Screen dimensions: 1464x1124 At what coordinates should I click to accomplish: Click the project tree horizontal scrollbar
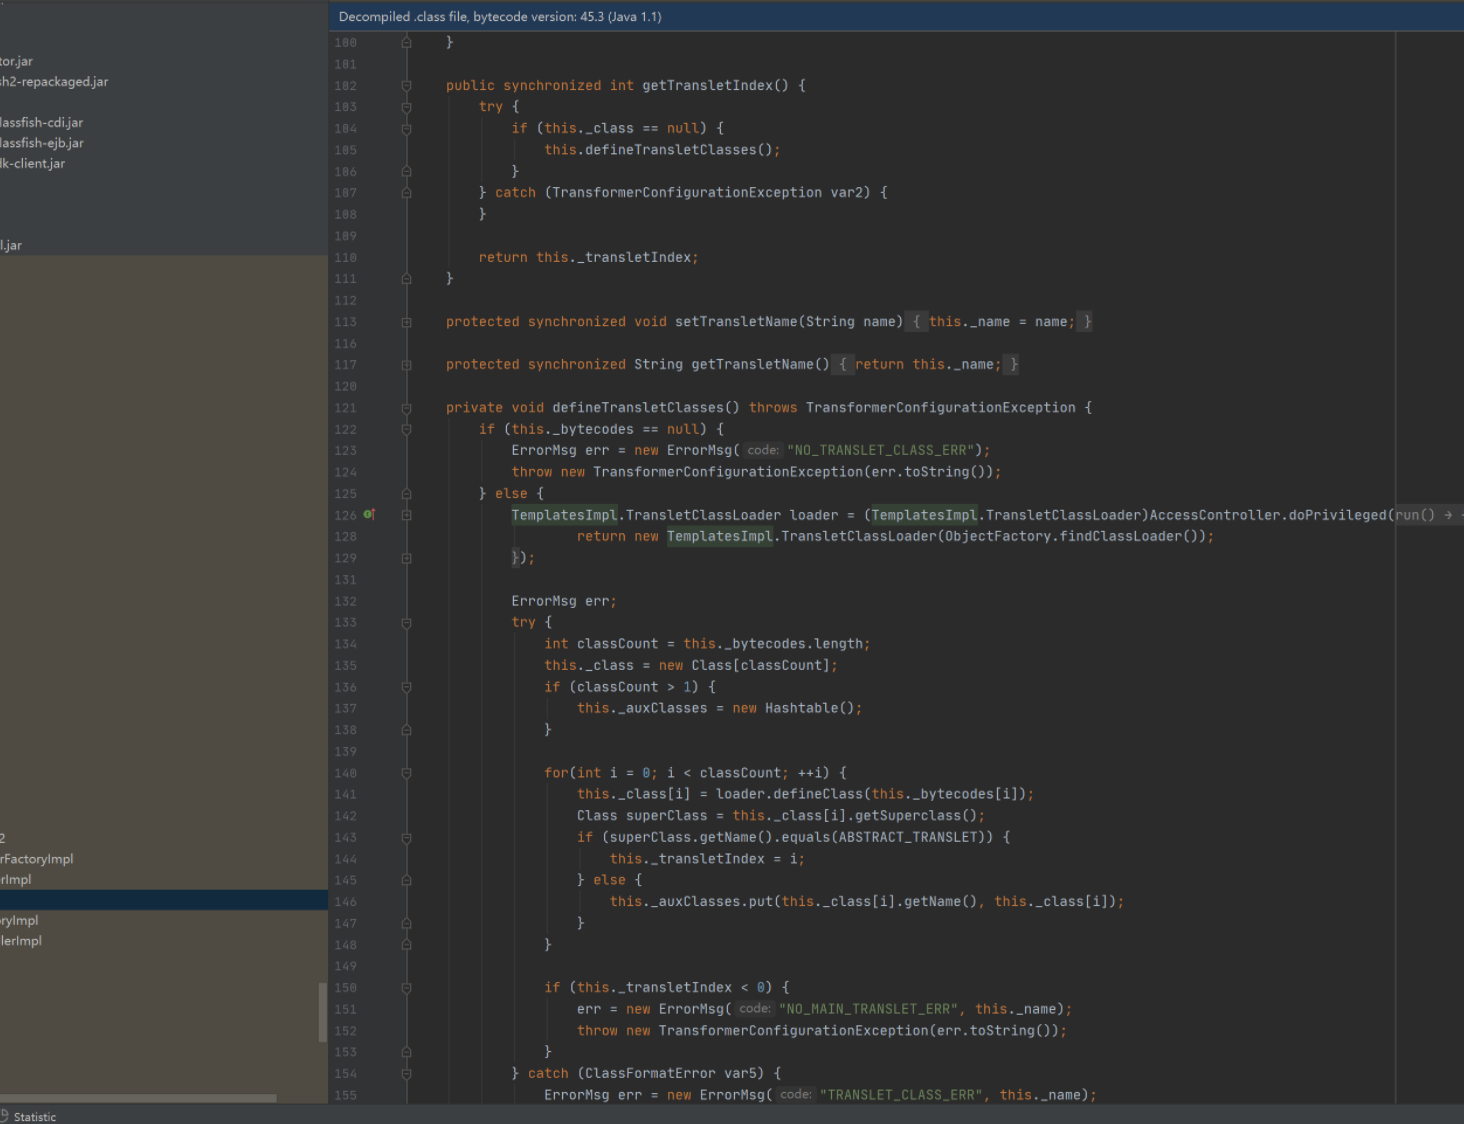pyautogui.click(x=138, y=1098)
